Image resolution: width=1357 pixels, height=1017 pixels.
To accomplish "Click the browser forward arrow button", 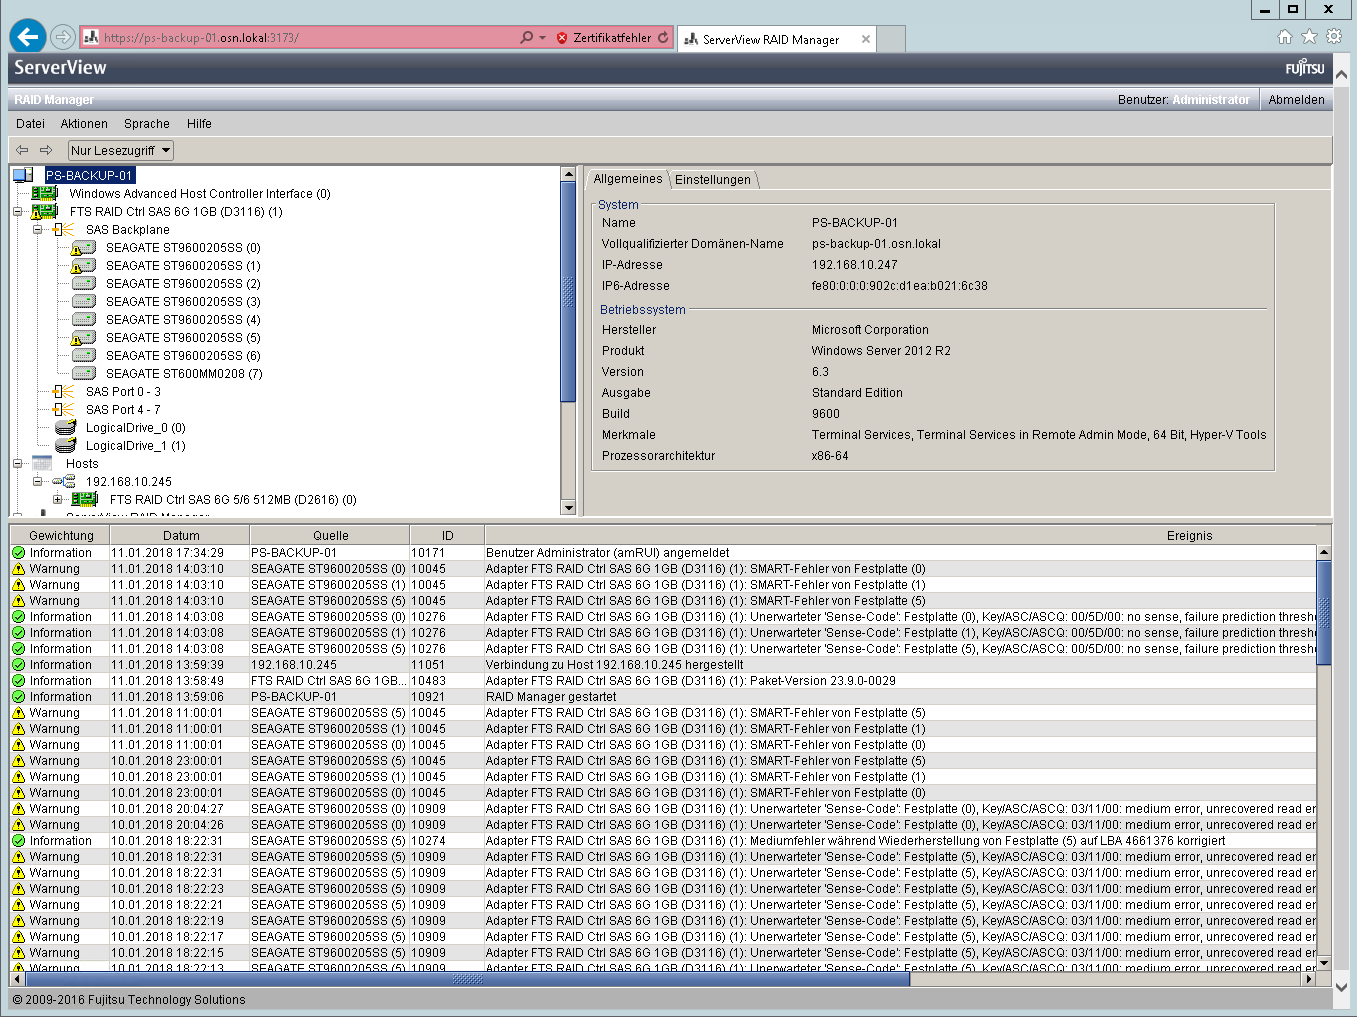I will pyautogui.click(x=63, y=37).
